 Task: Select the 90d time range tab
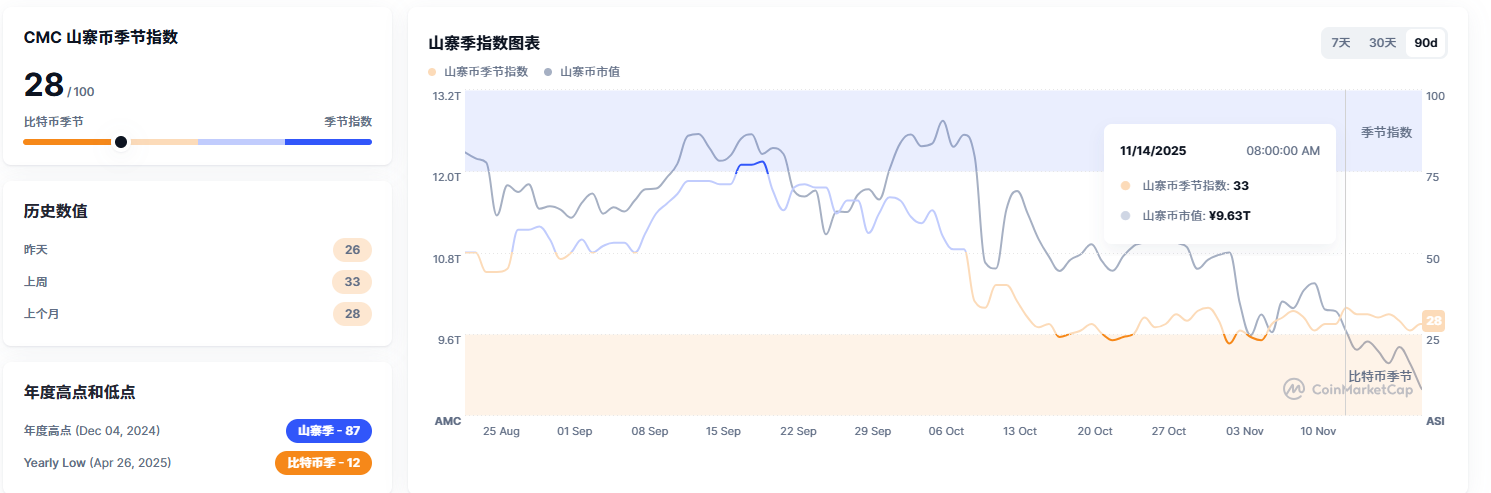tap(1426, 43)
